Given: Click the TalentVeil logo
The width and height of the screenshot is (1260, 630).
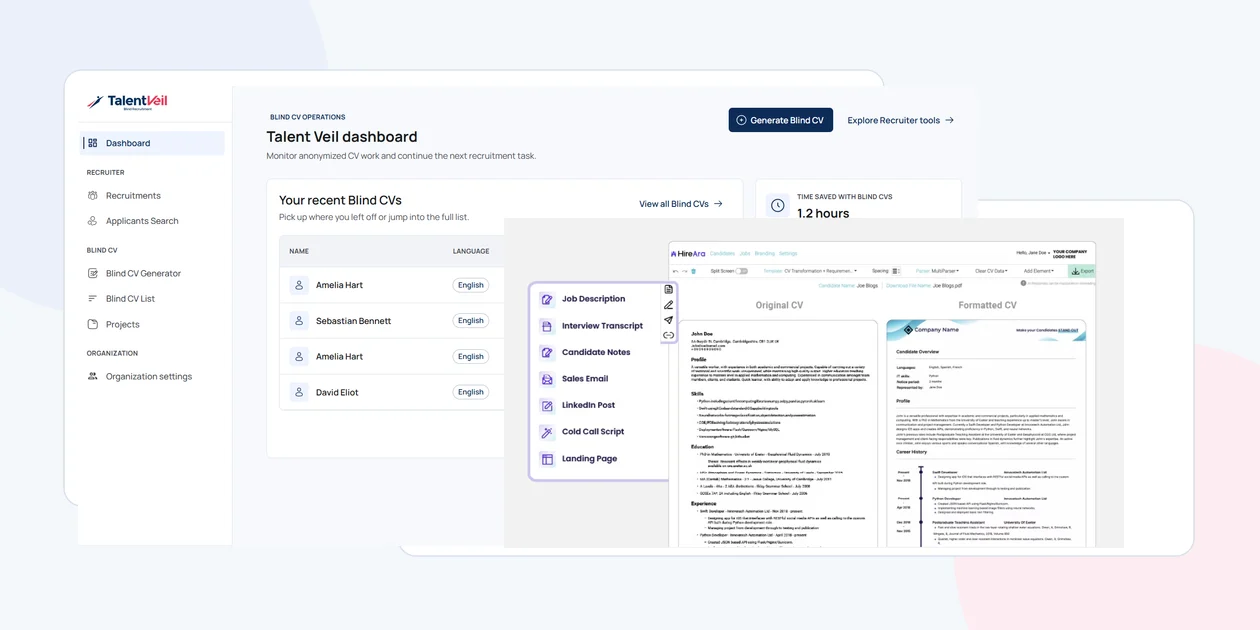Looking at the screenshot, I should click(x=127, y=102).
